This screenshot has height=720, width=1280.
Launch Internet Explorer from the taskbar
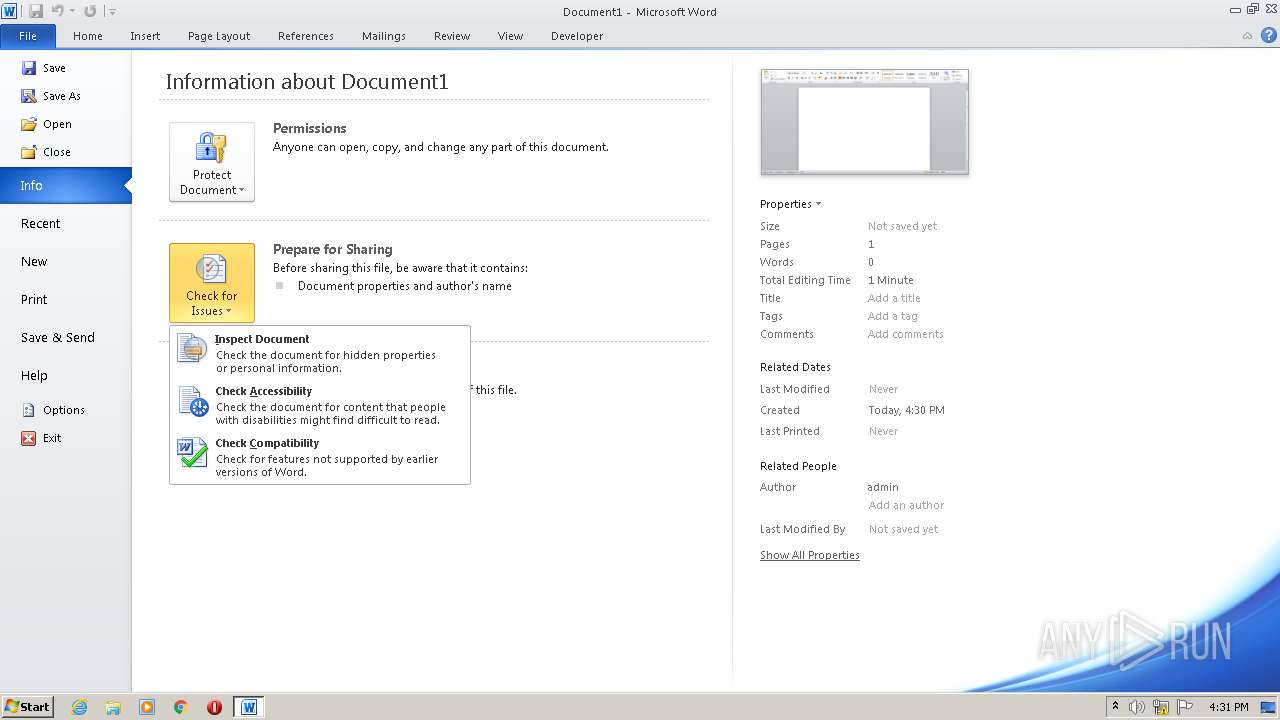click(79, 707)
